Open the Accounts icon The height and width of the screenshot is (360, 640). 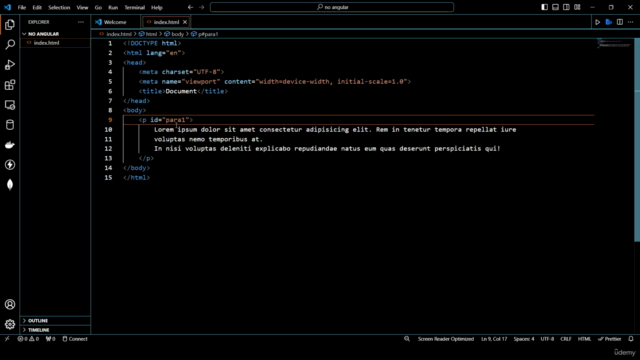click(10, 304)
